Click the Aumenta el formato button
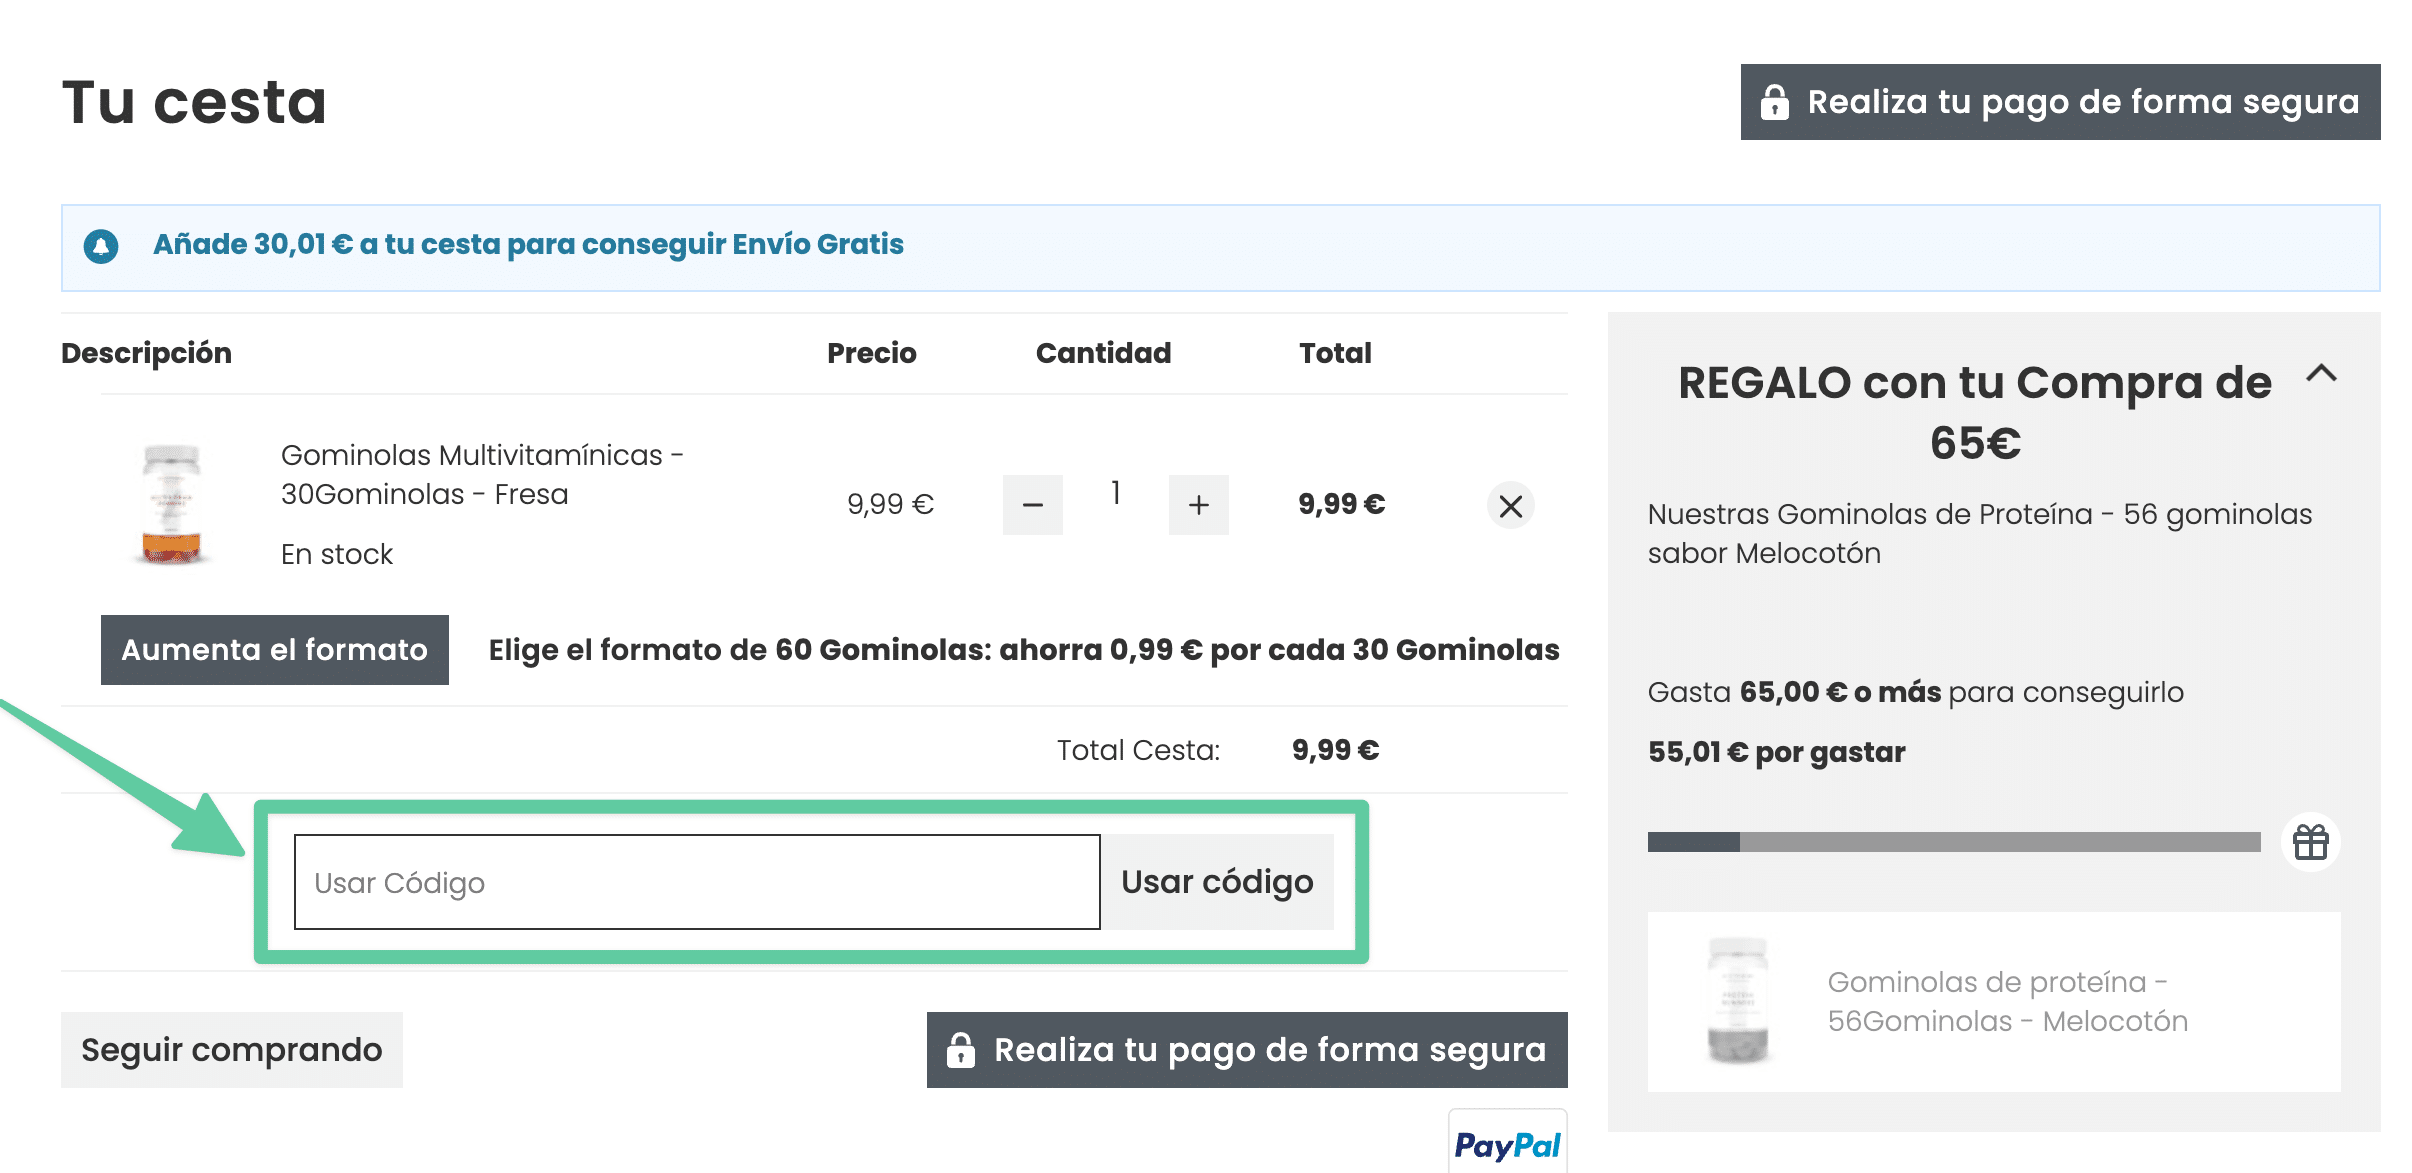The height and width of the screenshot is (1173, 2412). 274,650
